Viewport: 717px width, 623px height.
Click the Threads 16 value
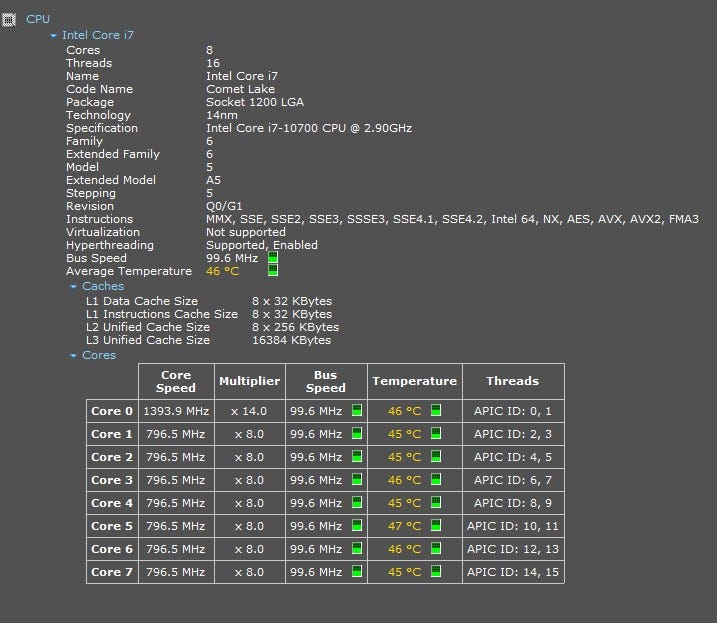click(213, 63)
